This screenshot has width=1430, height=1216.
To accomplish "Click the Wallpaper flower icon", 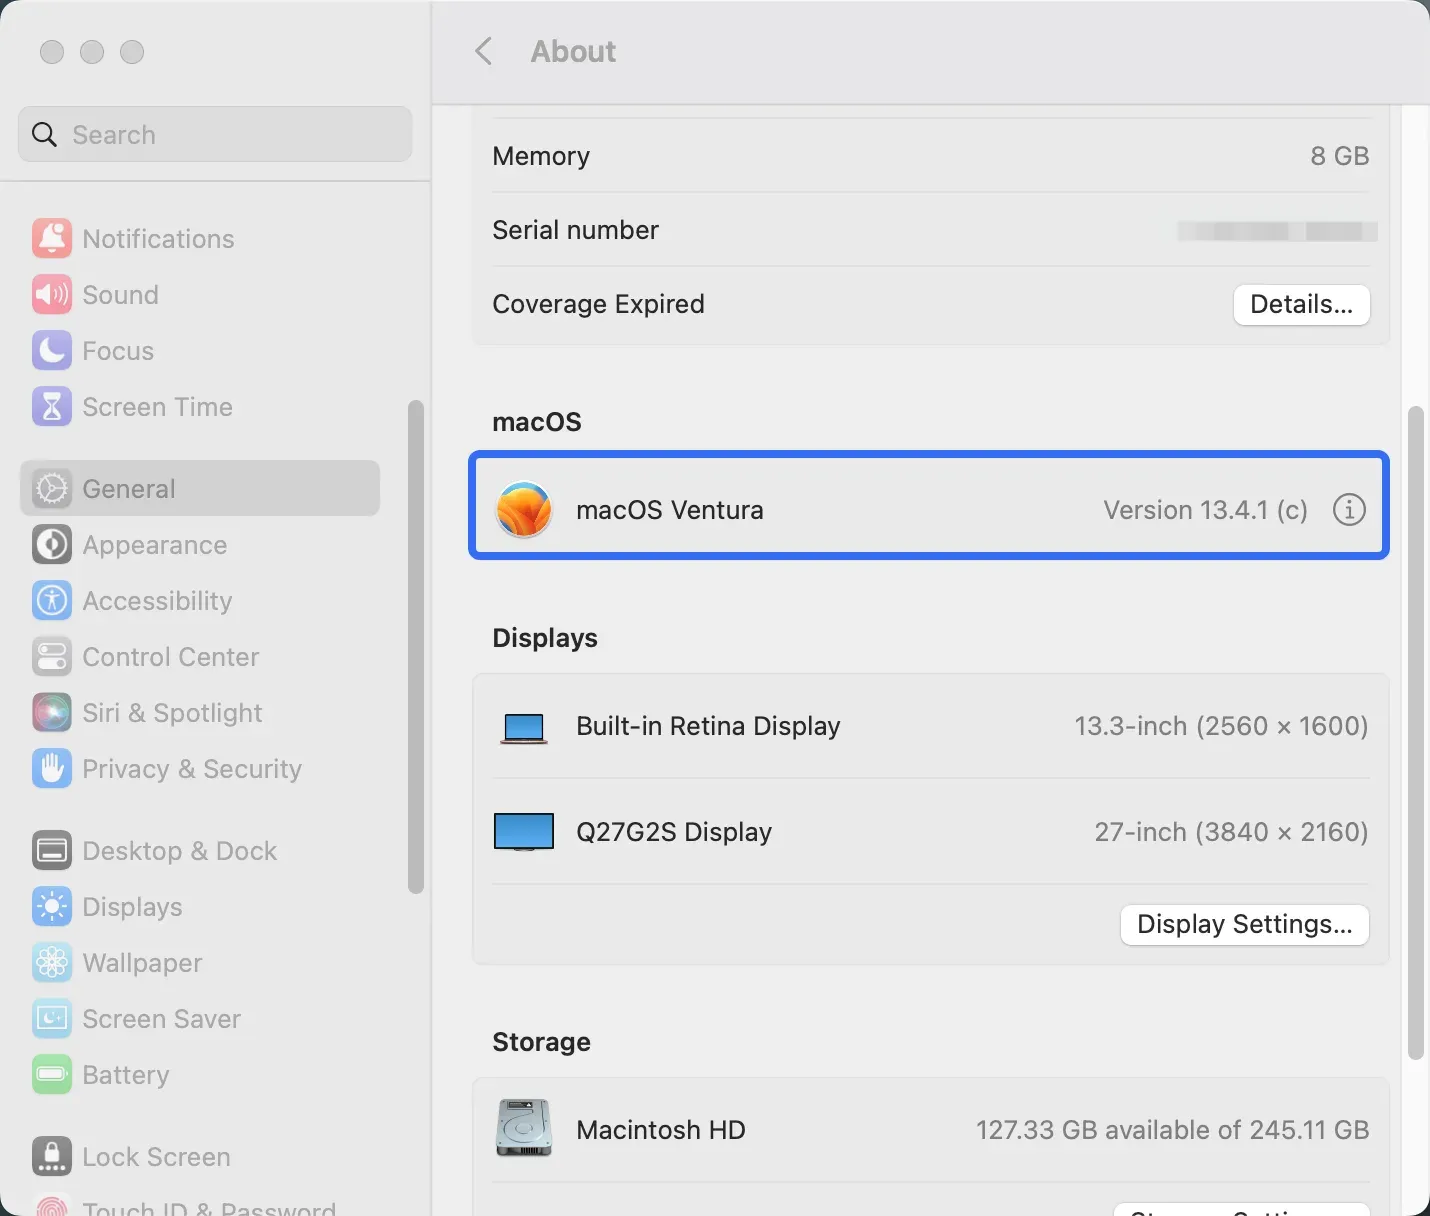I will click(52, 963).
